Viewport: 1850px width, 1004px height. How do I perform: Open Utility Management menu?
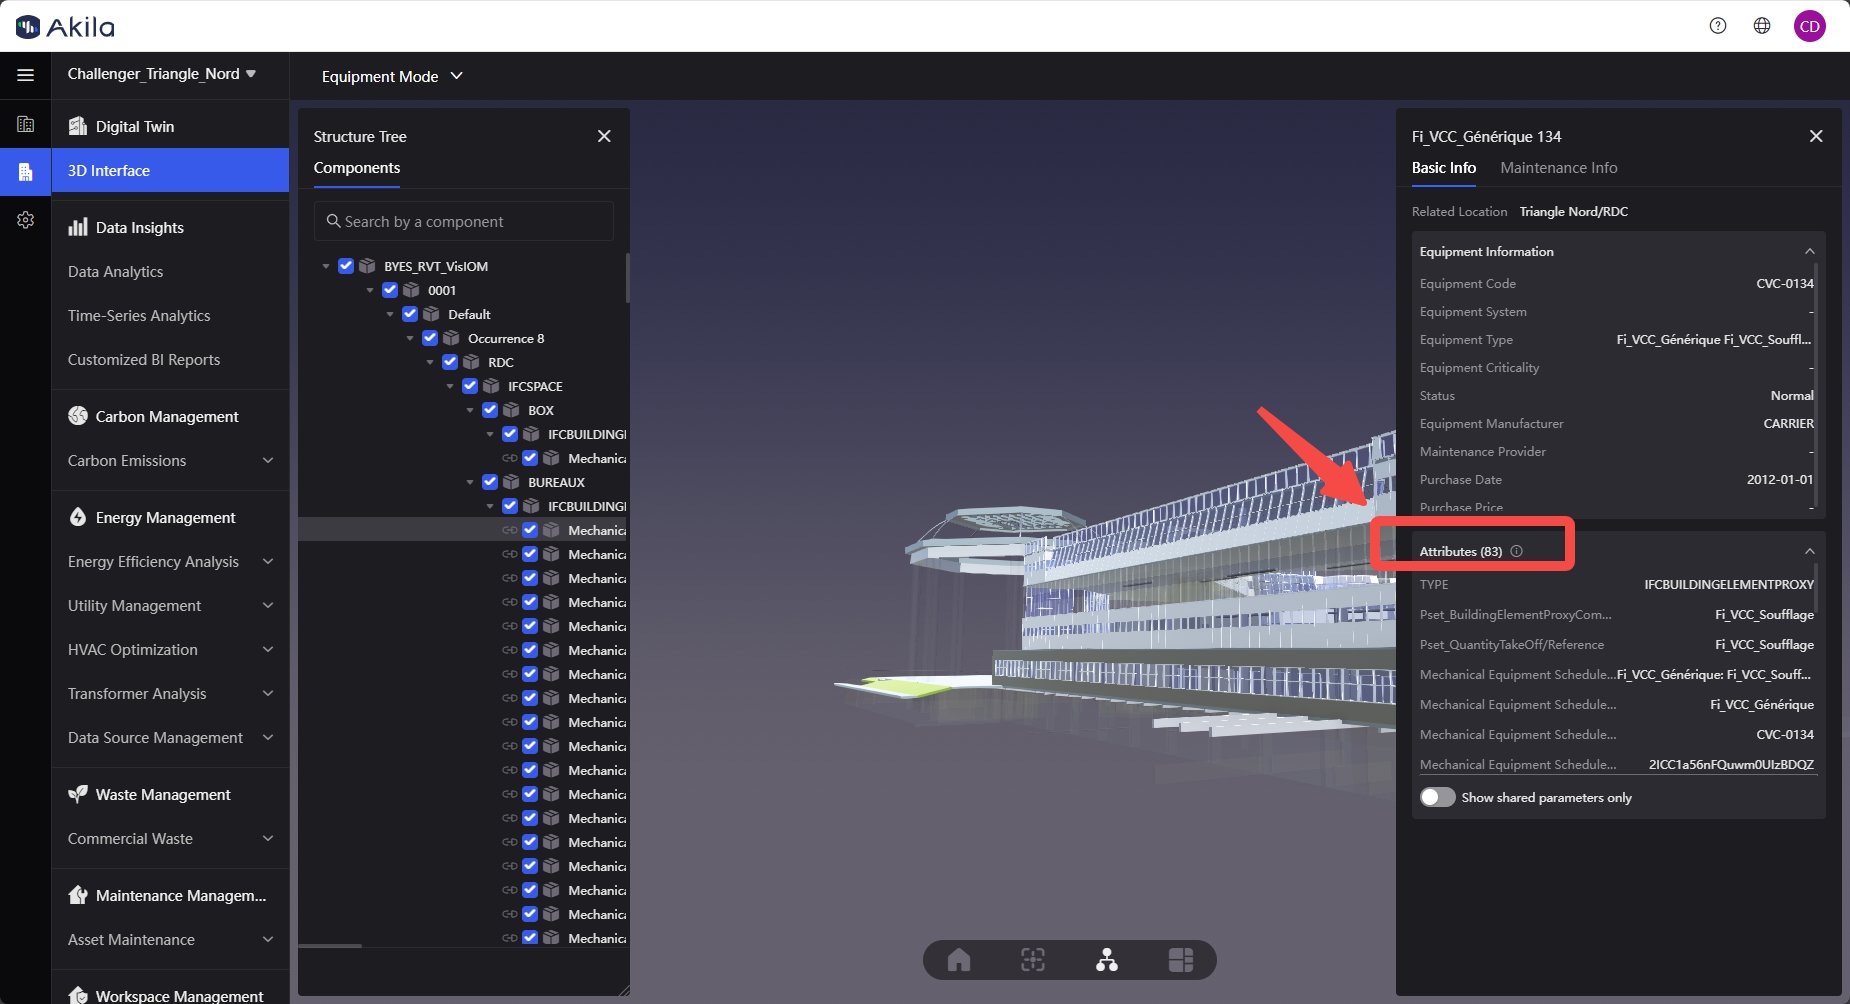click(170, 605)
